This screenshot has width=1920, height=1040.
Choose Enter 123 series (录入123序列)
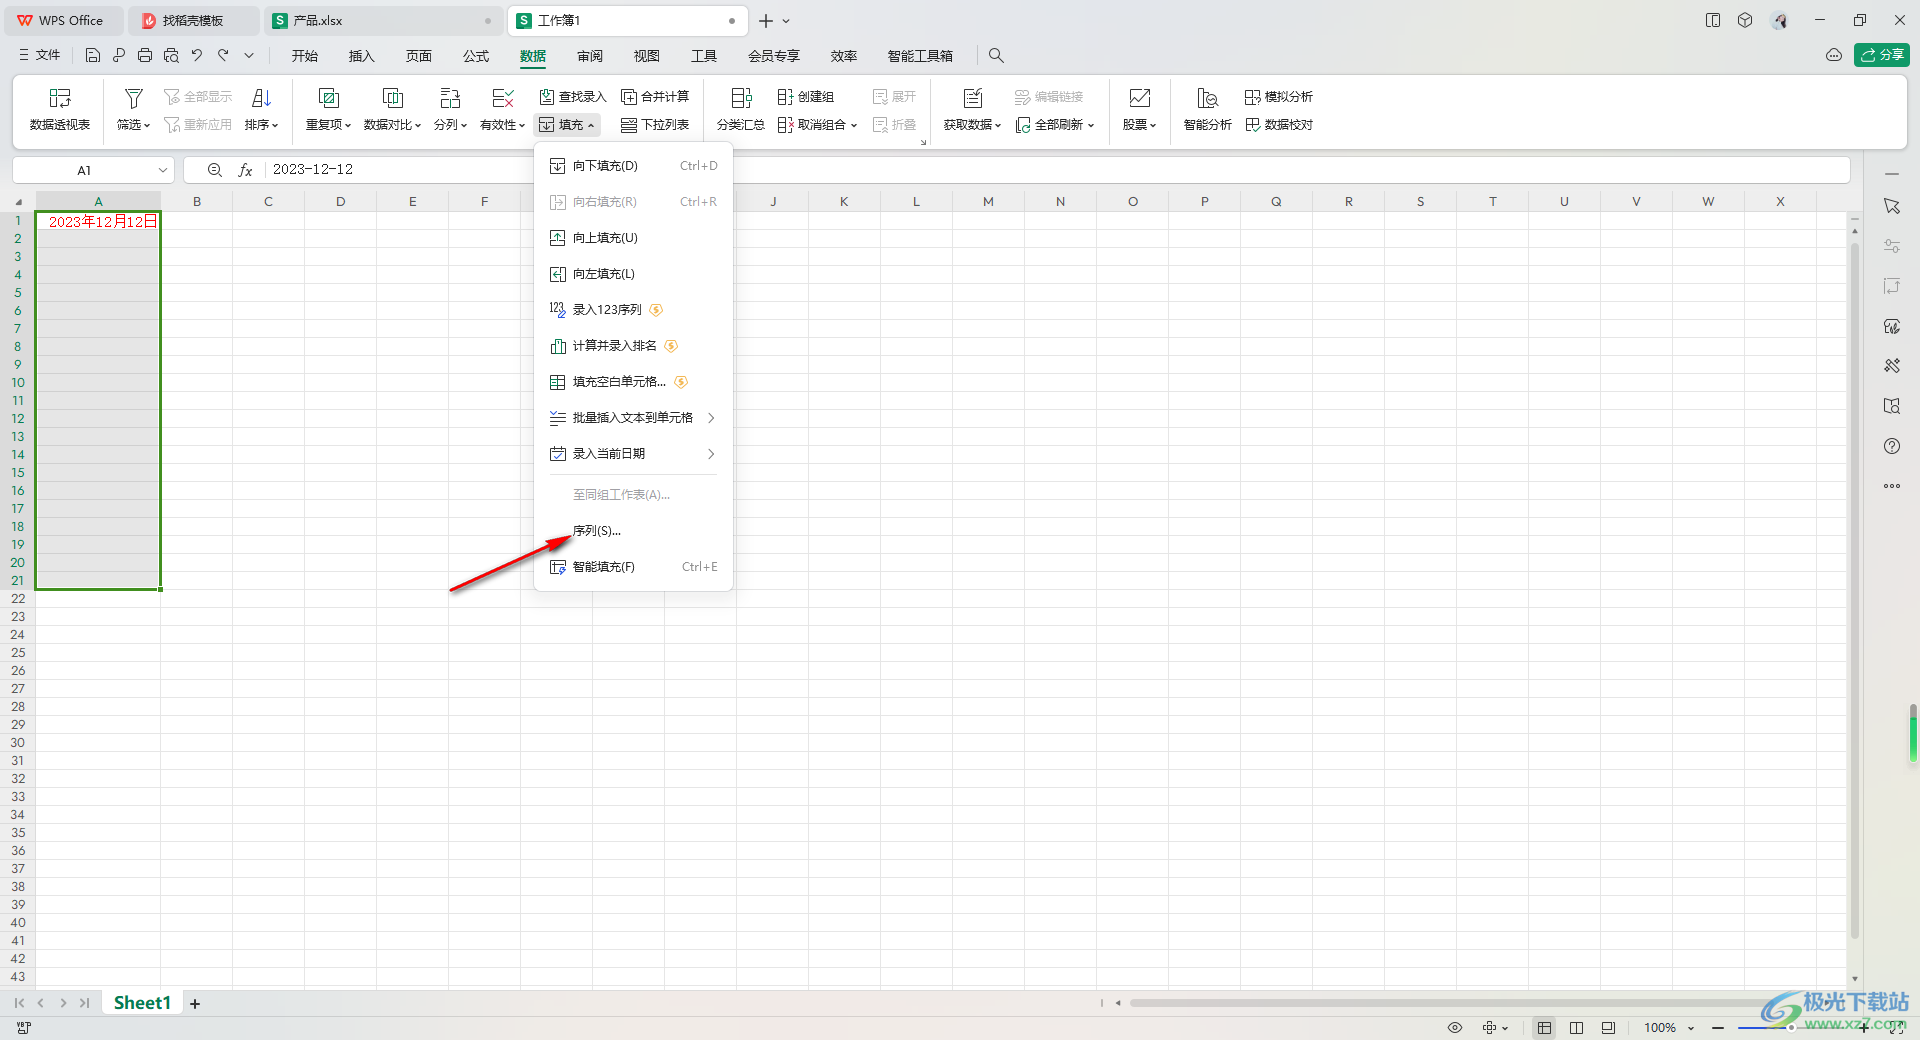click(x=633, y=310)
